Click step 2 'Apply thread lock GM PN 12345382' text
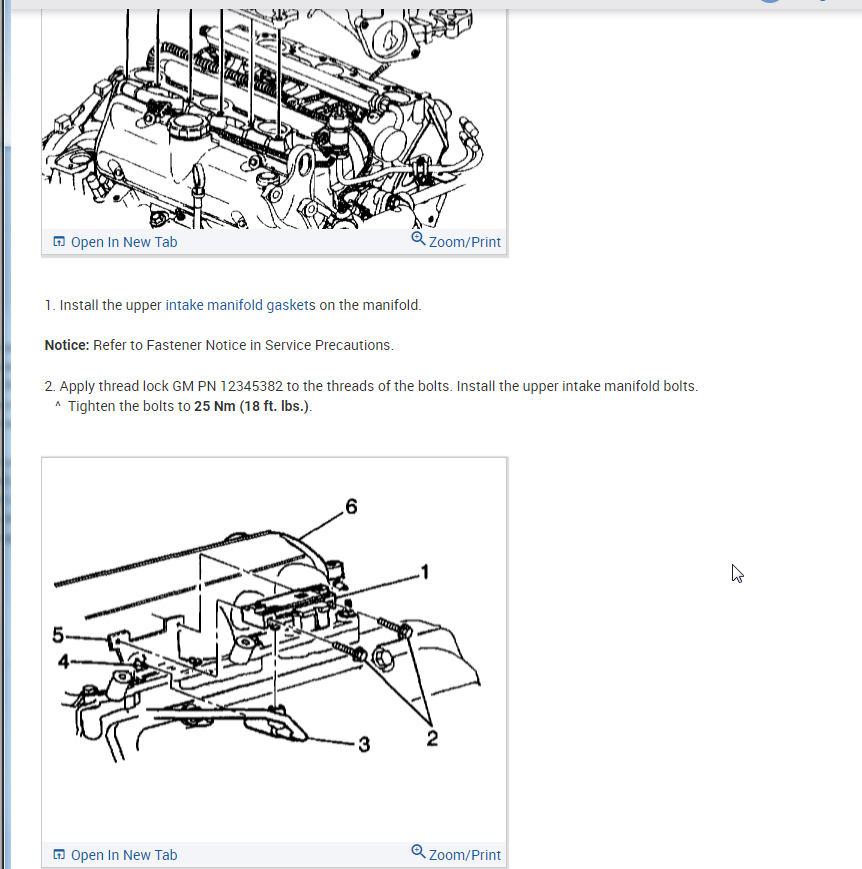The height and width of the screenshot is (869, 862). point(171,386)
